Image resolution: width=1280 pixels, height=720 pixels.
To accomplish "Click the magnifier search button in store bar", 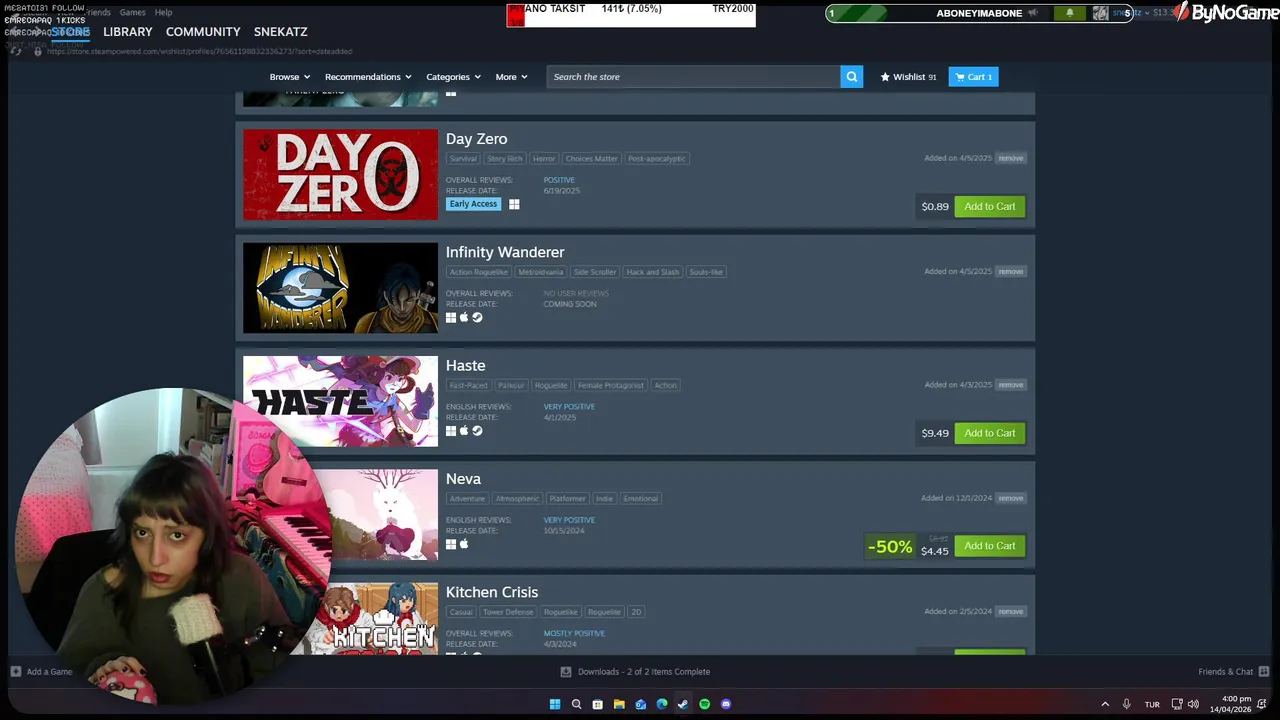I will click(851, 77).
